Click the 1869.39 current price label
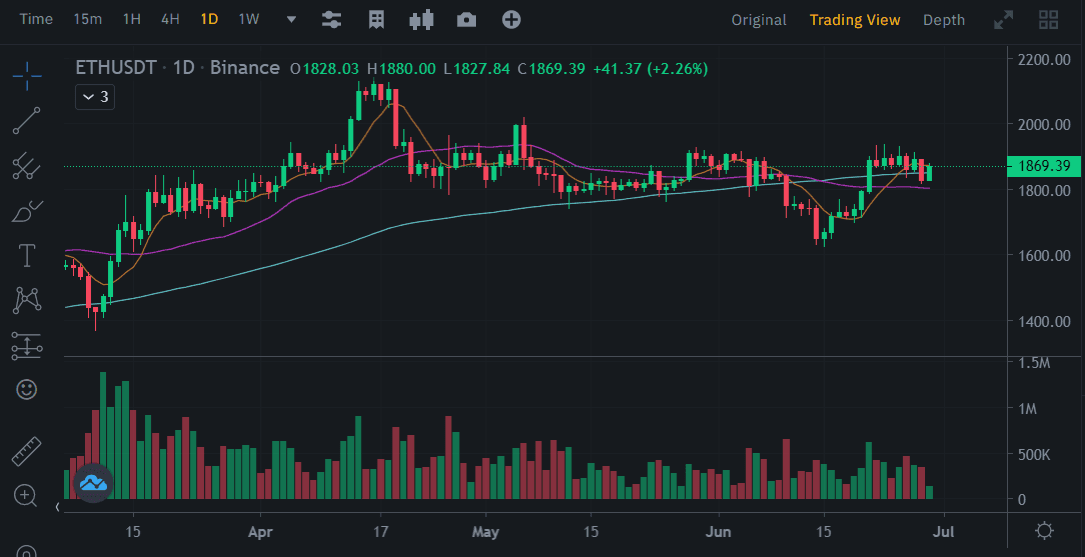Image resolution: width=1085 pixels, height=557 pixels. 1044,166
